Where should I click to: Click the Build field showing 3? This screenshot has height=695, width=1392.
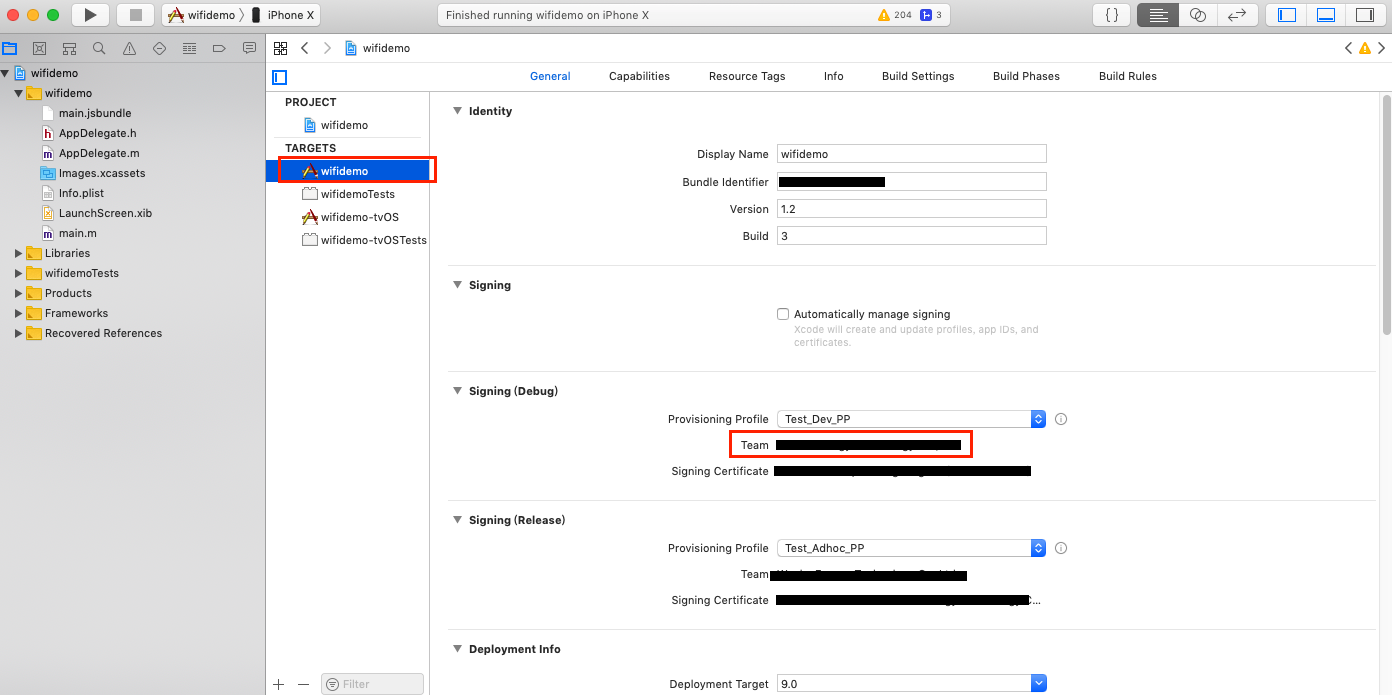tap(911, 236)
